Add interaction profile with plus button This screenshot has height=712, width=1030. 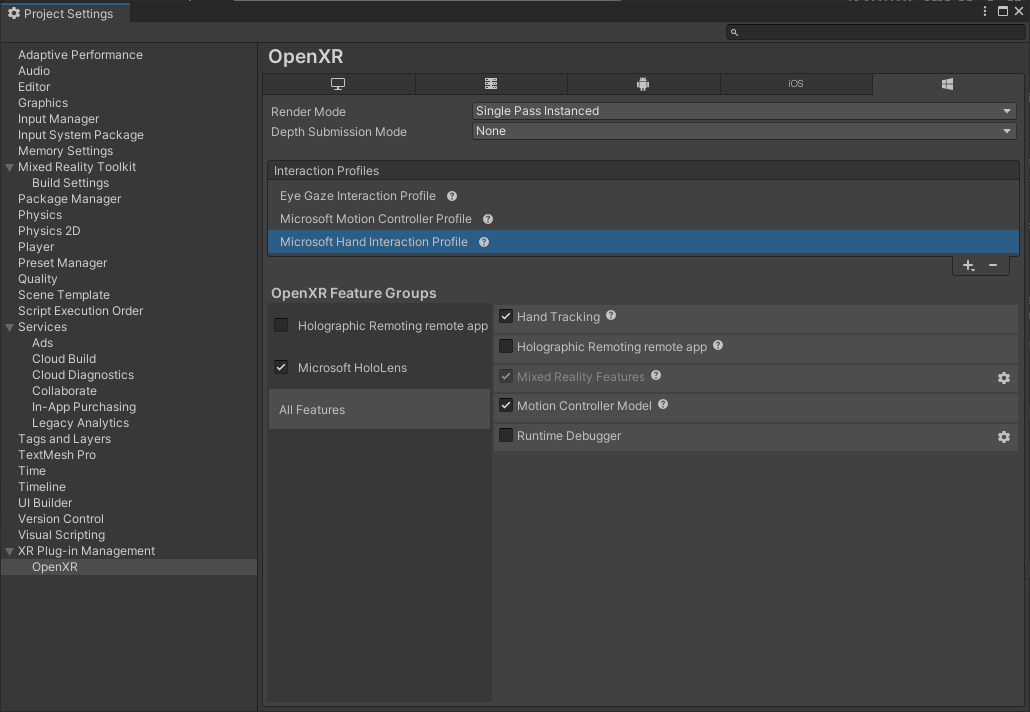(x=968, y=265)
